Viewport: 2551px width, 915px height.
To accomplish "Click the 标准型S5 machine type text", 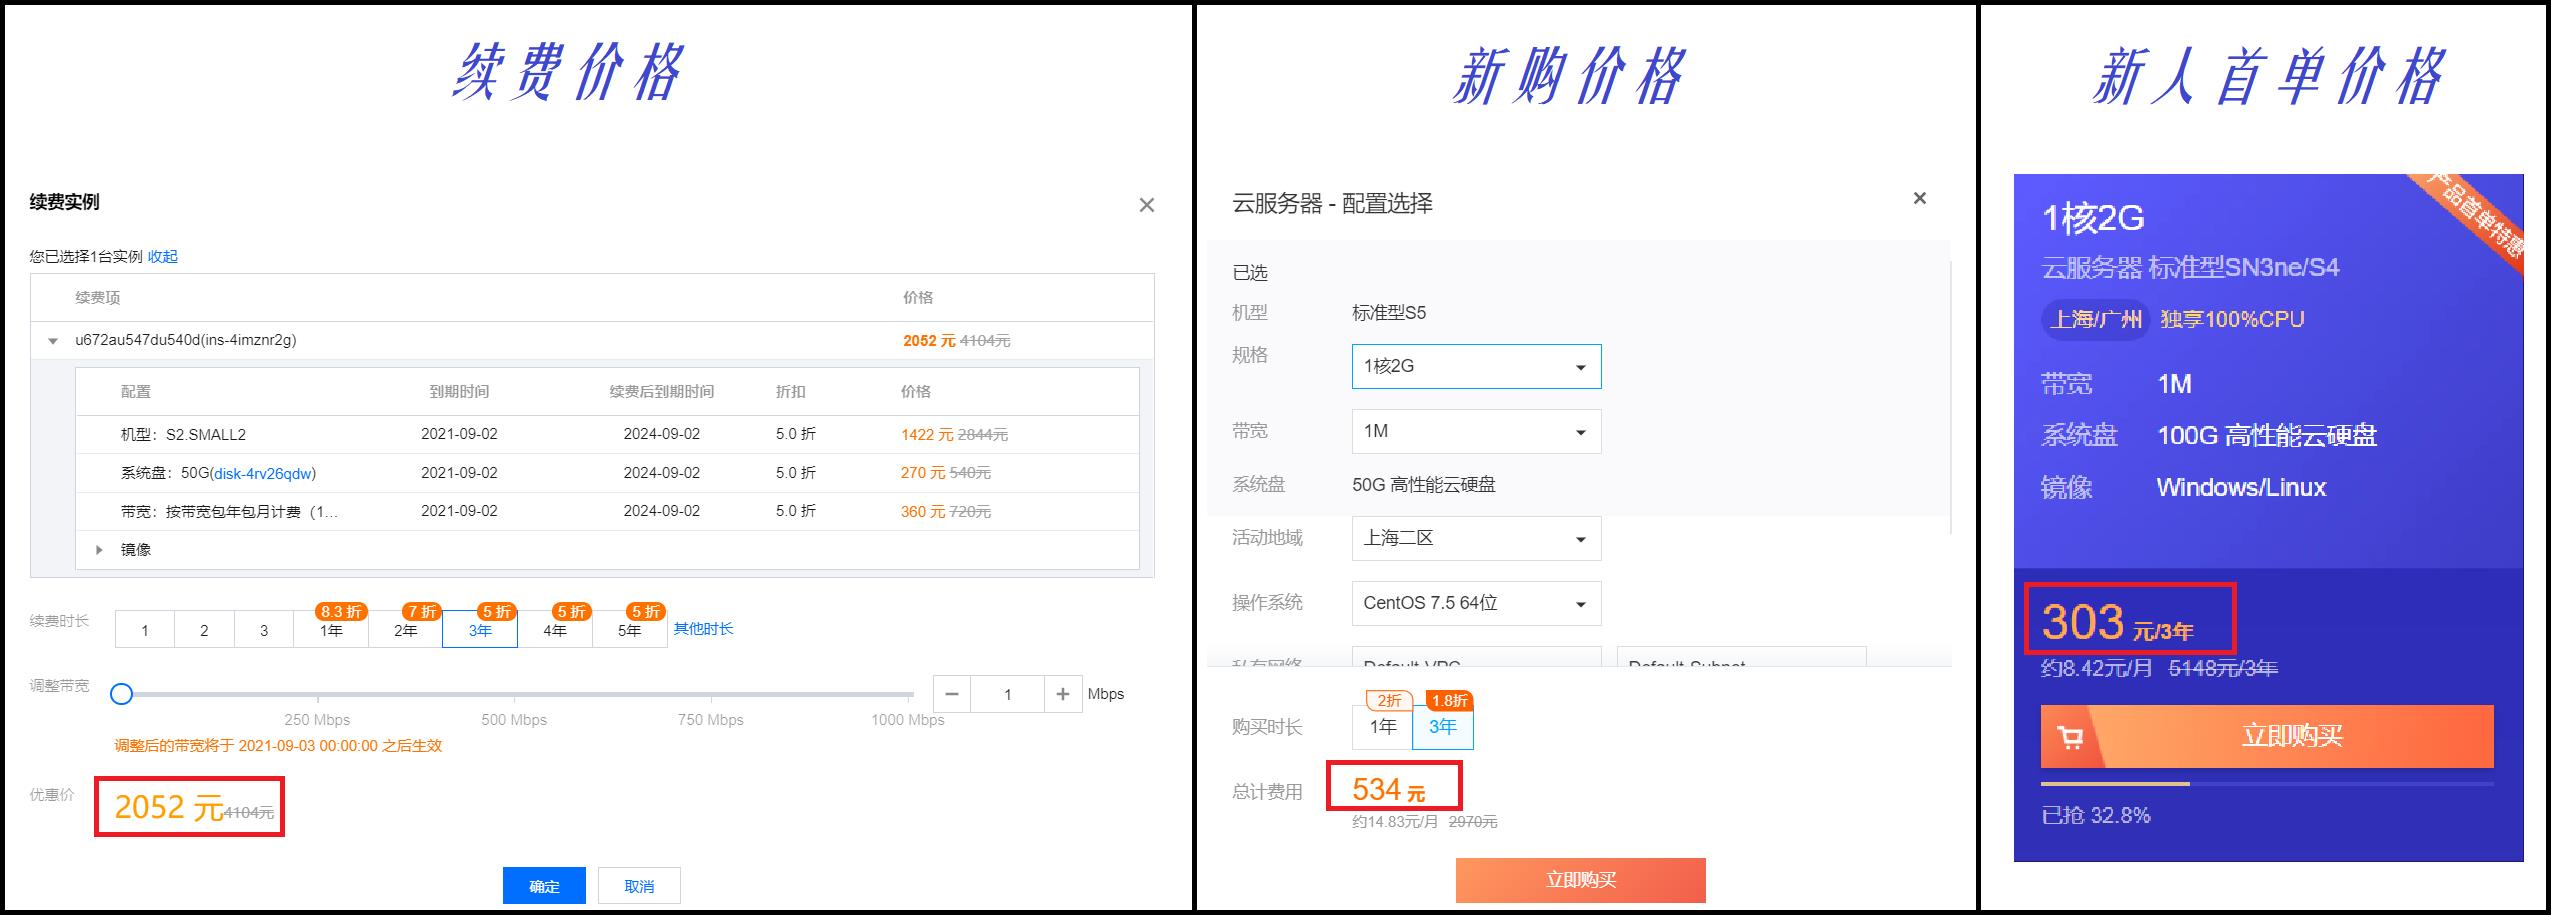I will pos(1389,313).
